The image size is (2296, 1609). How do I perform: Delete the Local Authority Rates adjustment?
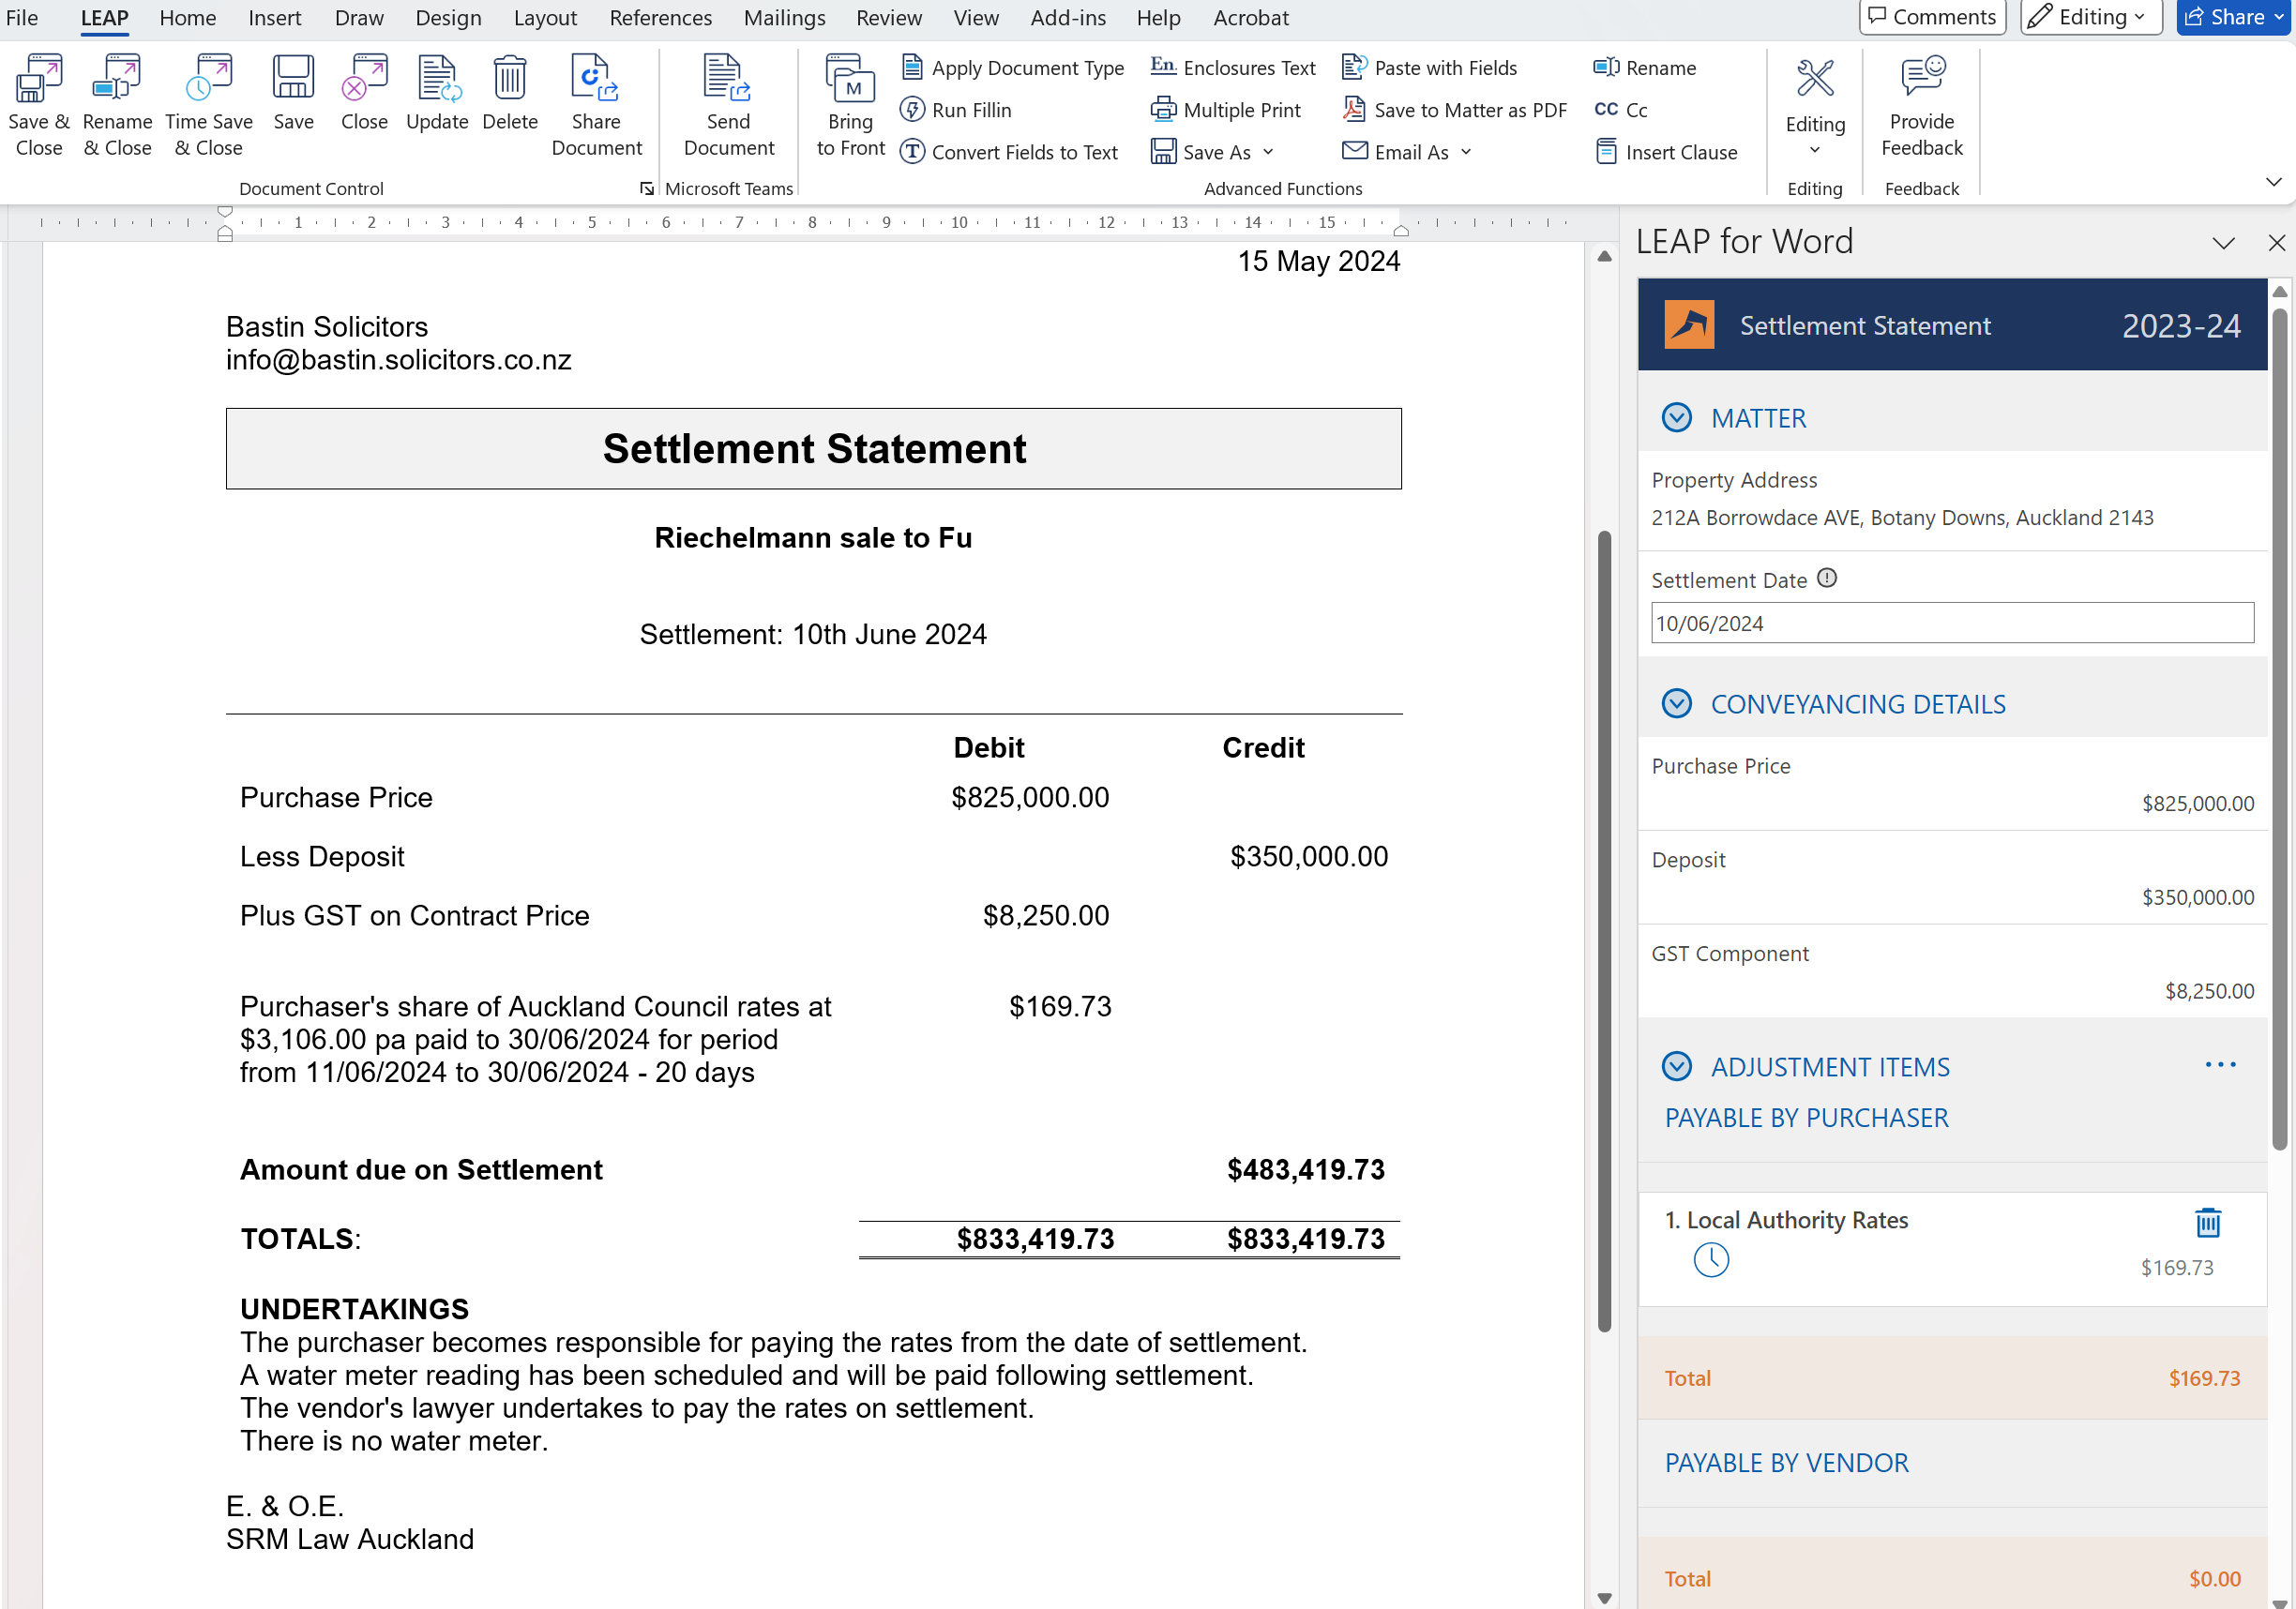tap(2209, 1221)
